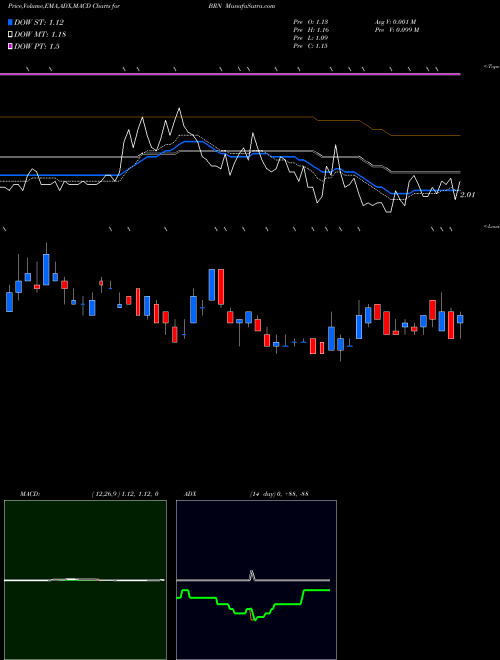
Task: Click the magenta DOW PT legend swatch
Action: click(x=11, y=46)
